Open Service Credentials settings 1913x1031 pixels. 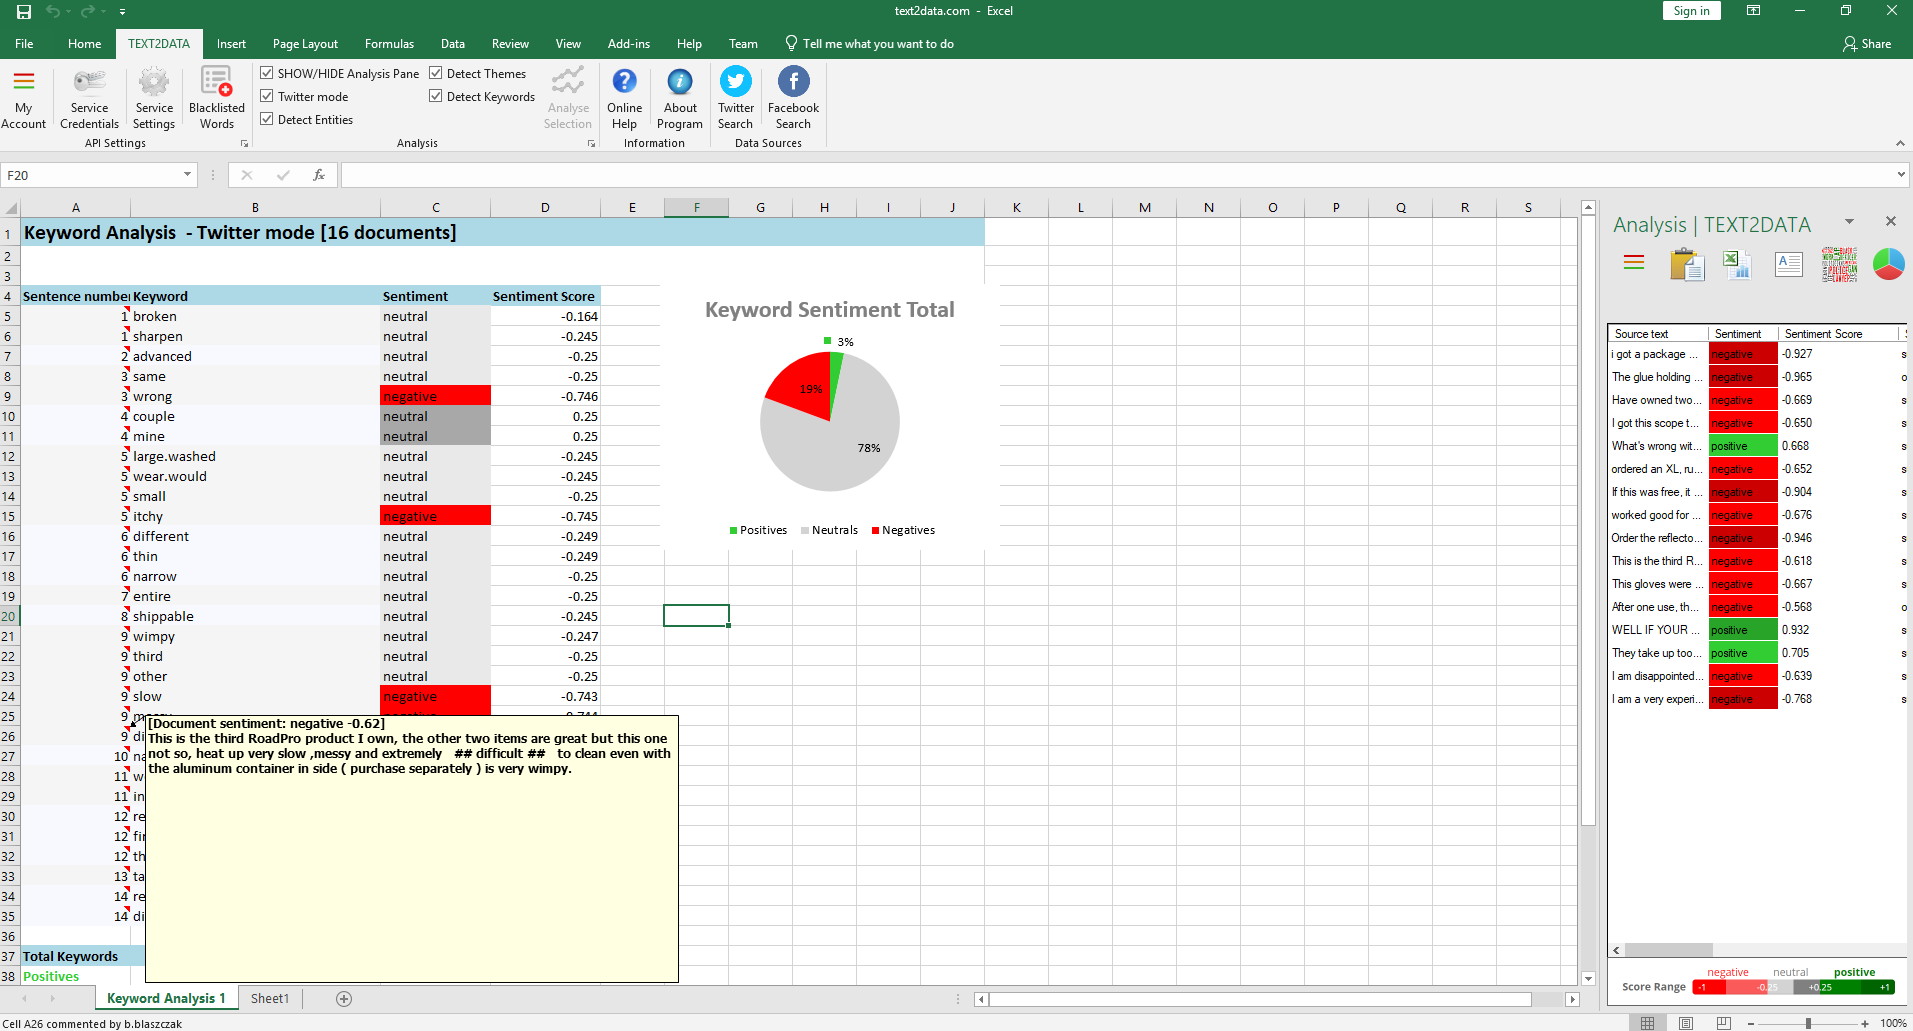tap(89, 98)
